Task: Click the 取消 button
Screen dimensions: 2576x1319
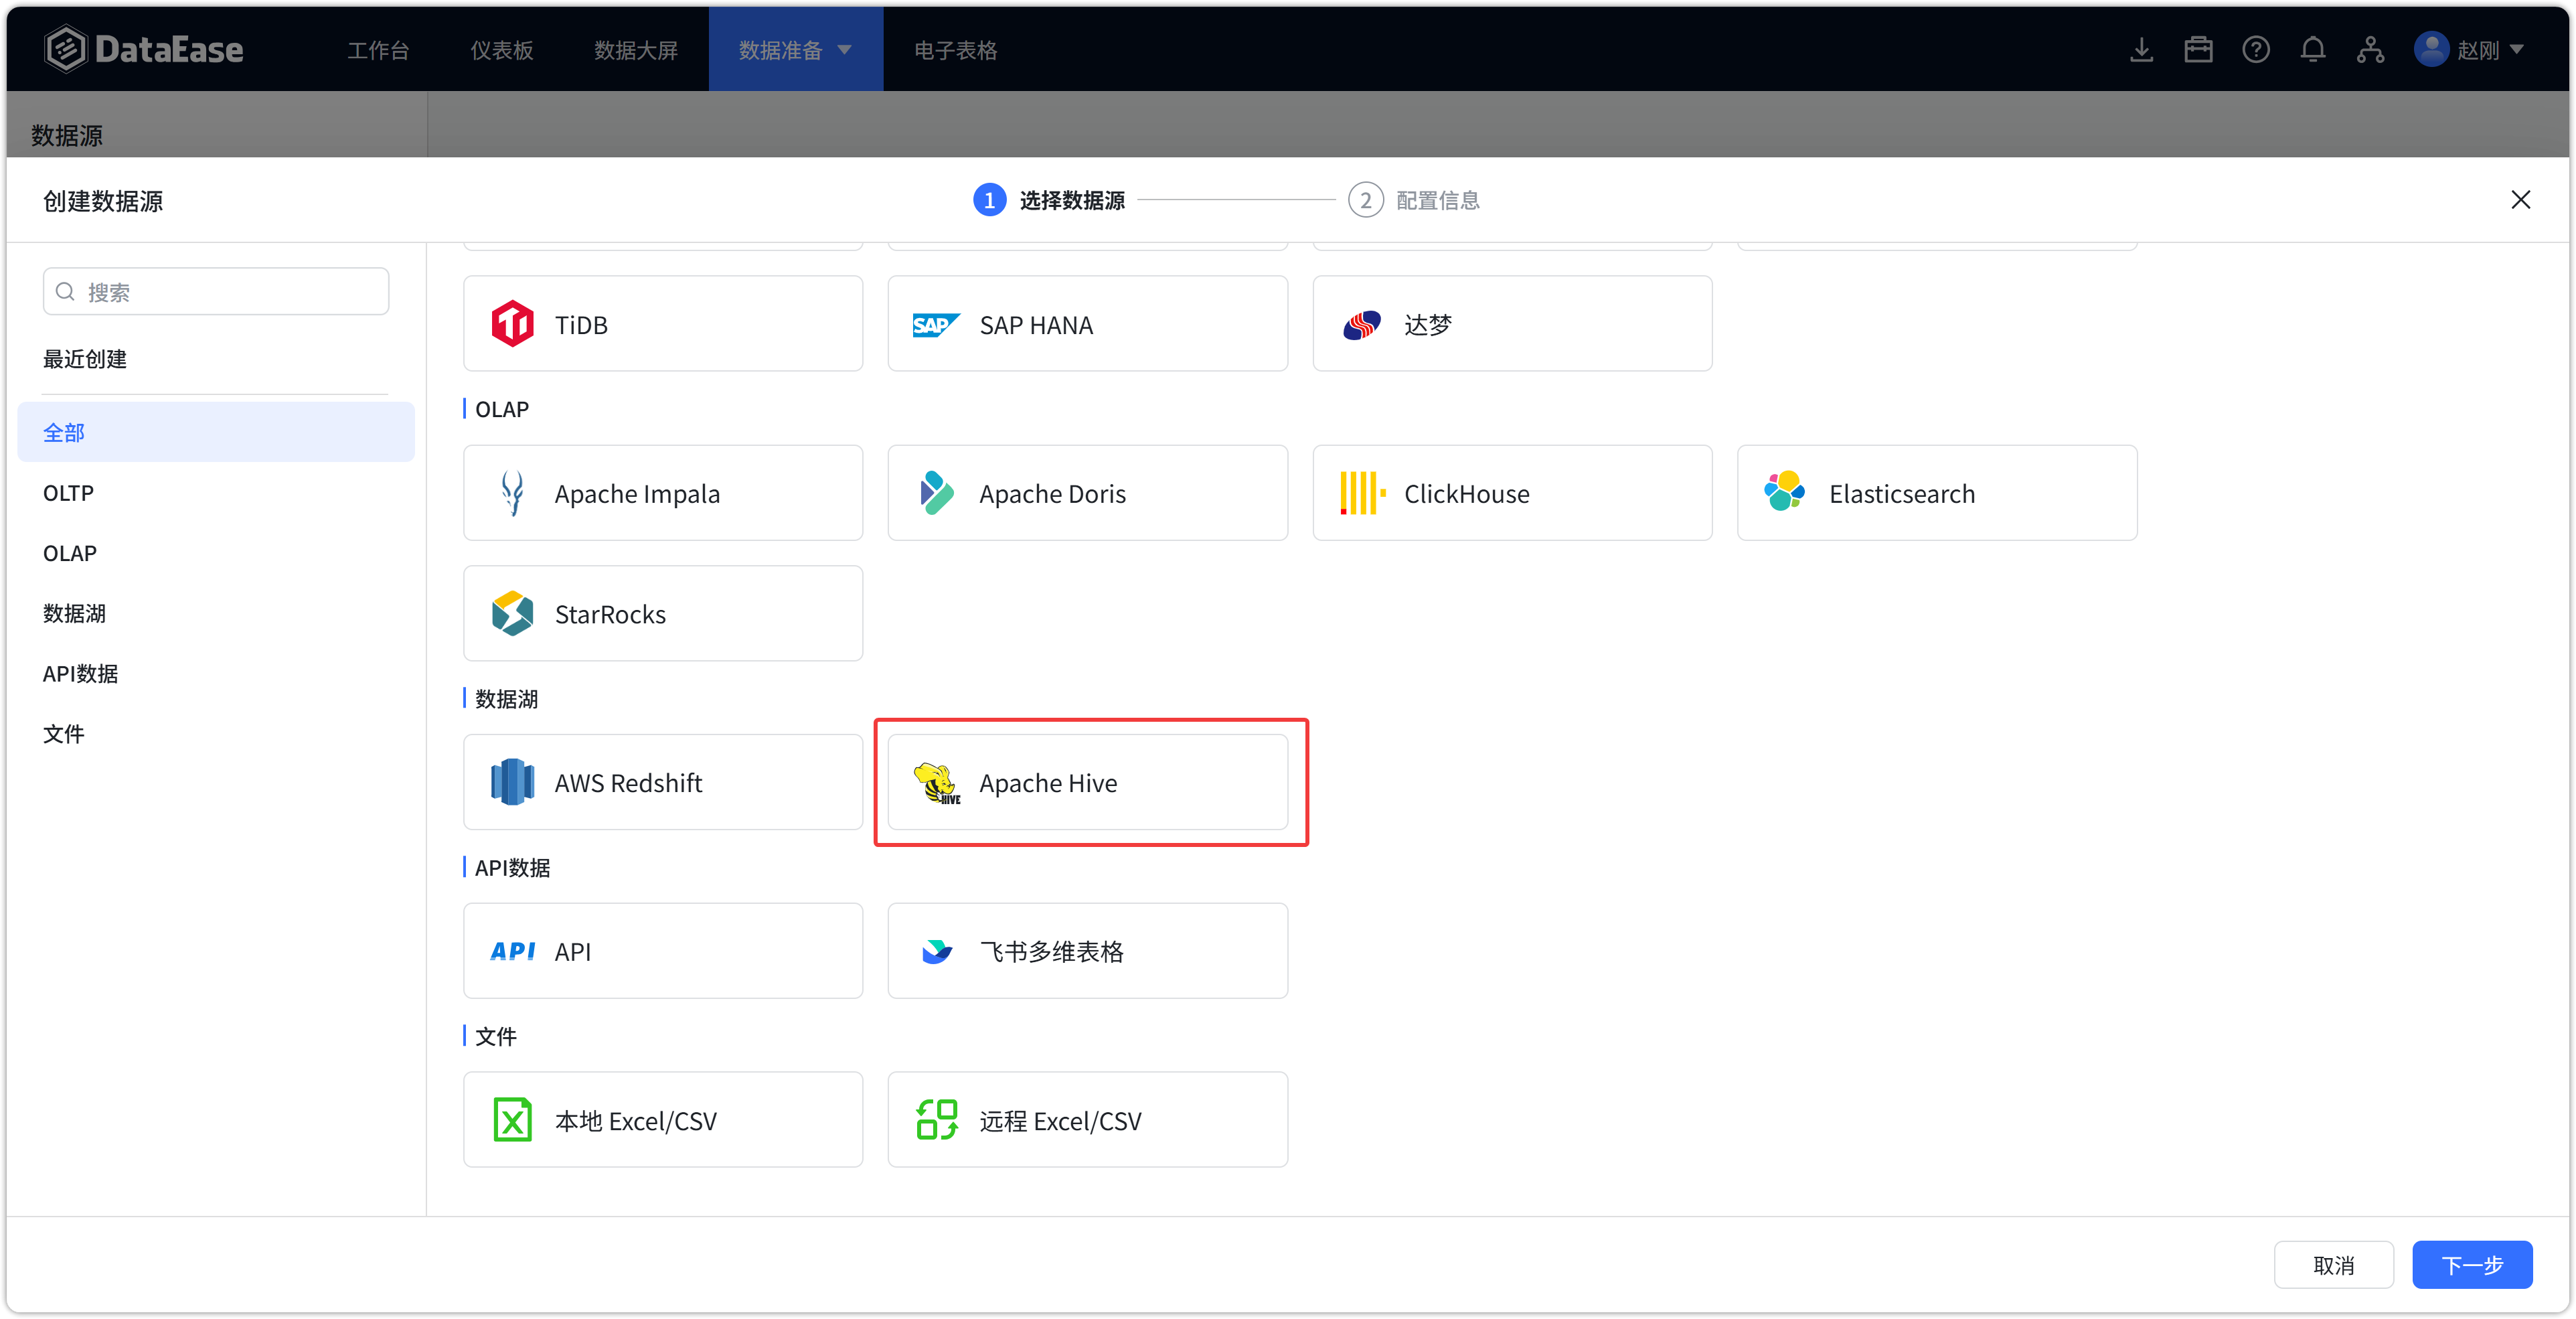Action: 2334,1265
